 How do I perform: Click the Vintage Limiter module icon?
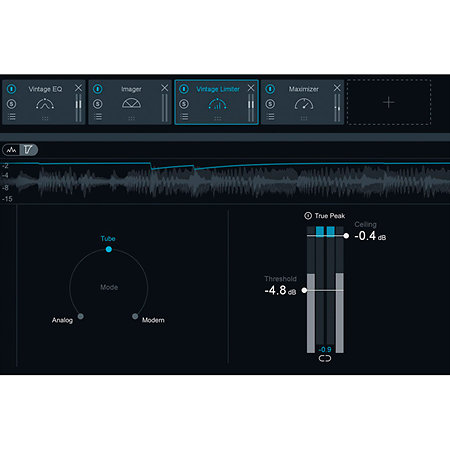coord(217,104)
